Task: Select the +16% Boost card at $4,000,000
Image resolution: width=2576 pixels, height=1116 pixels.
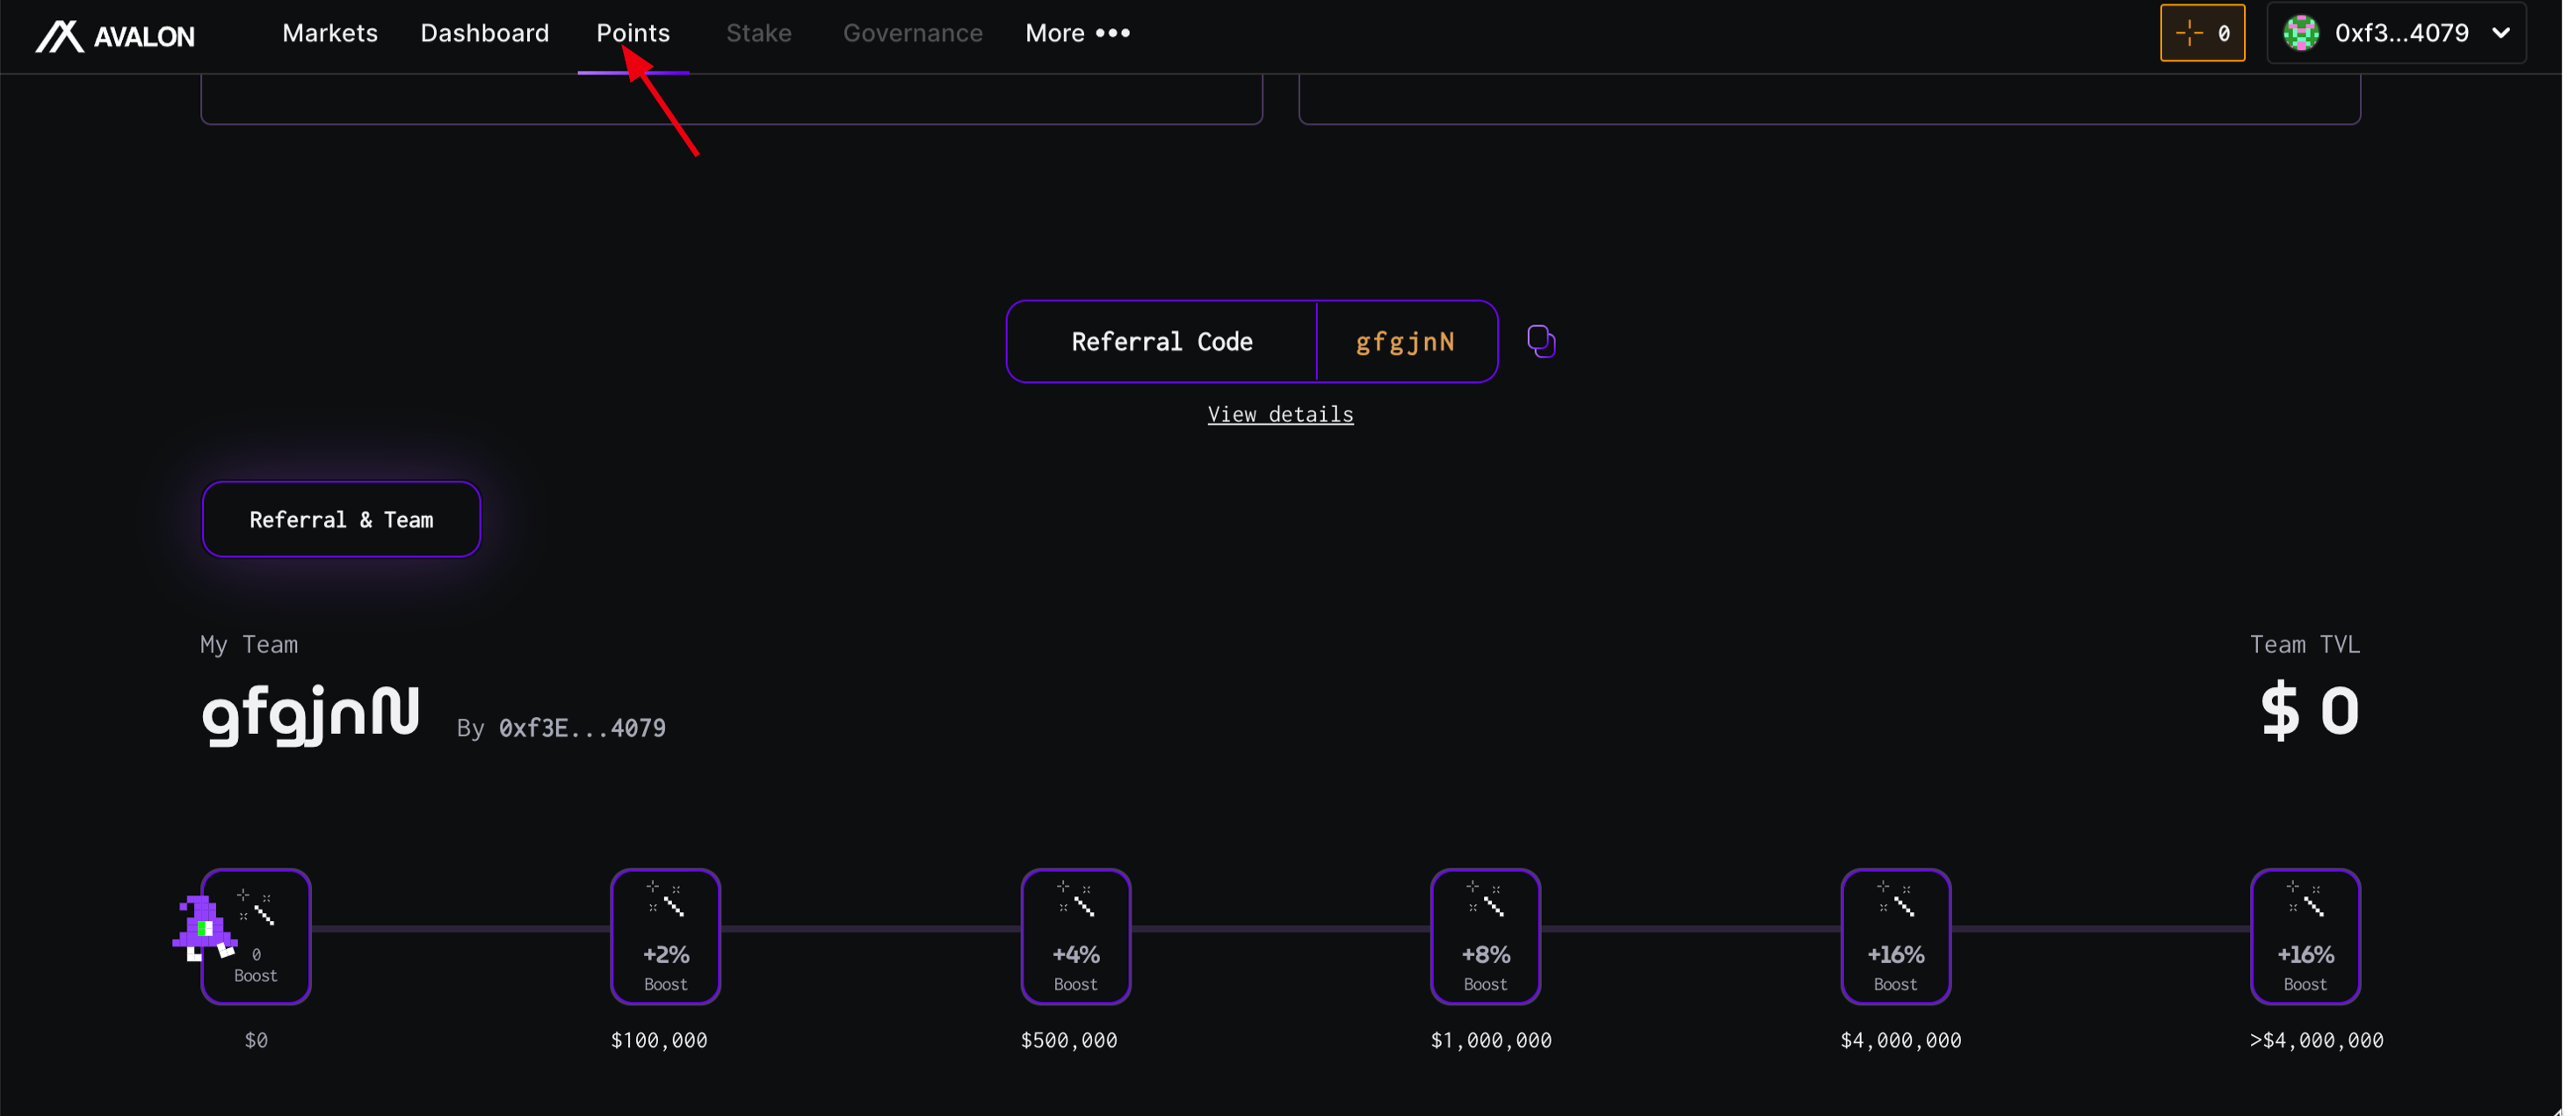Action: click(x=1896, y=936)
